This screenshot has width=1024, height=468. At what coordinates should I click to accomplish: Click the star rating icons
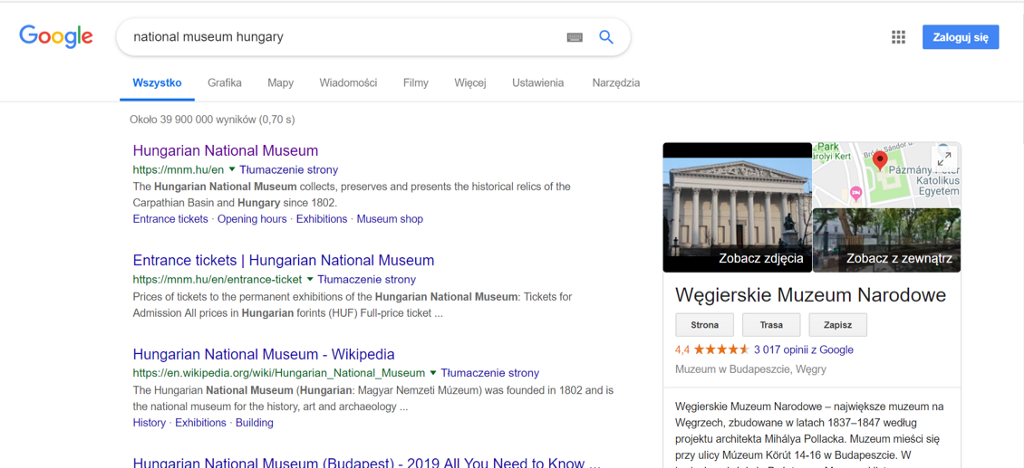coord(721,349)
